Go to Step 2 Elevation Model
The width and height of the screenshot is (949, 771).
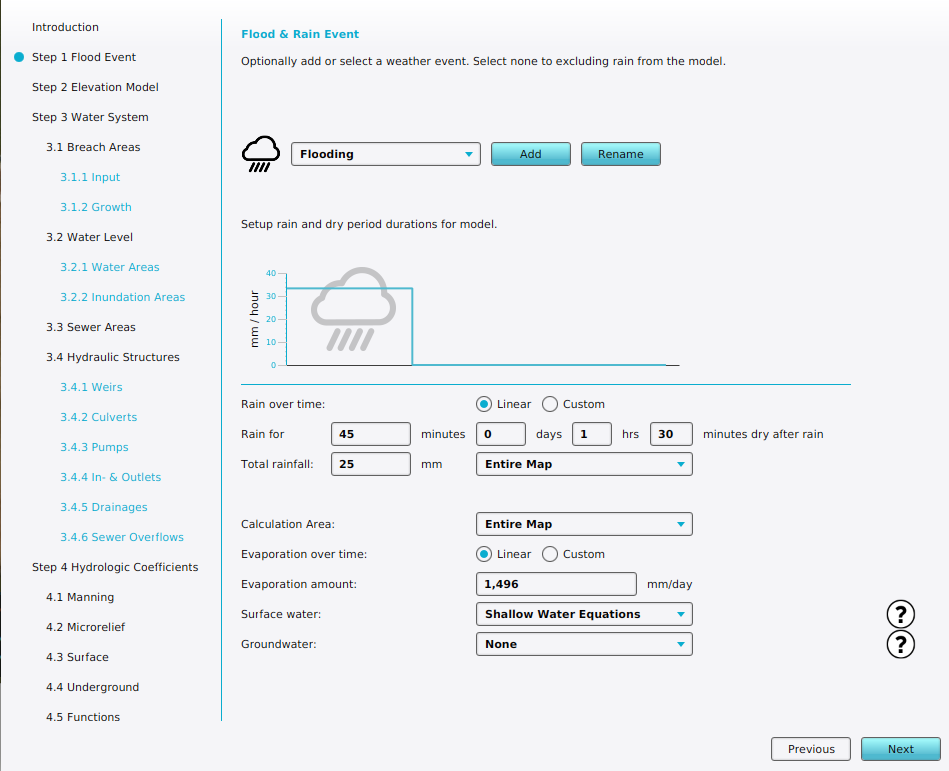[x=95, y=87]
